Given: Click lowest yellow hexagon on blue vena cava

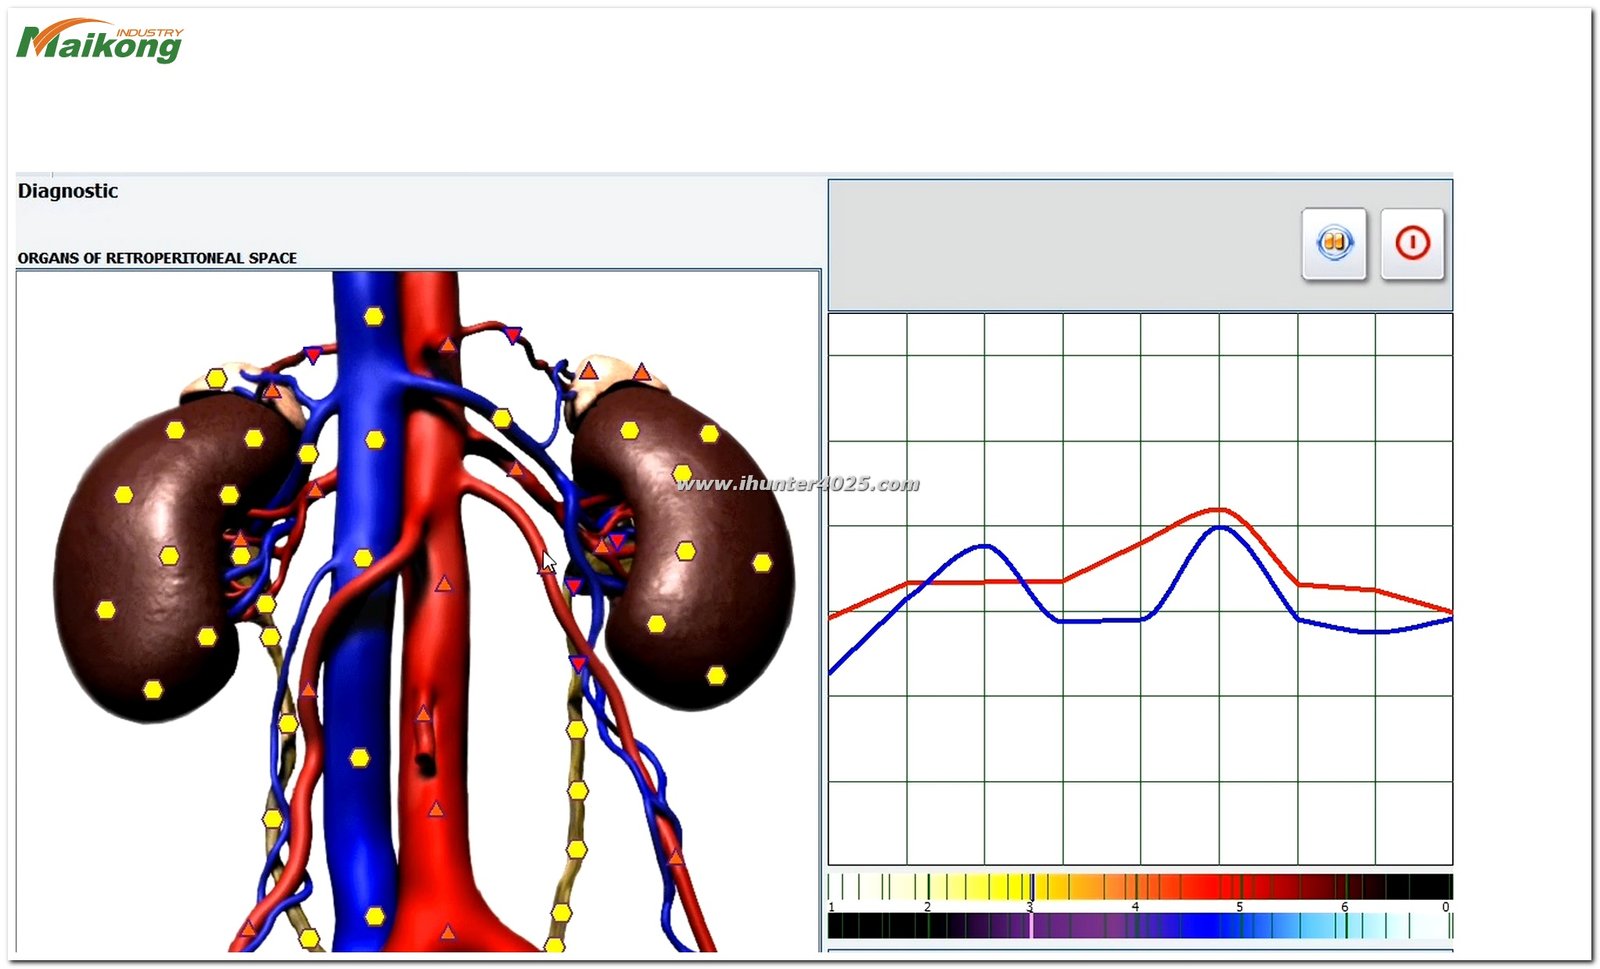Looking at the screenshot, I should coord(374,916).
